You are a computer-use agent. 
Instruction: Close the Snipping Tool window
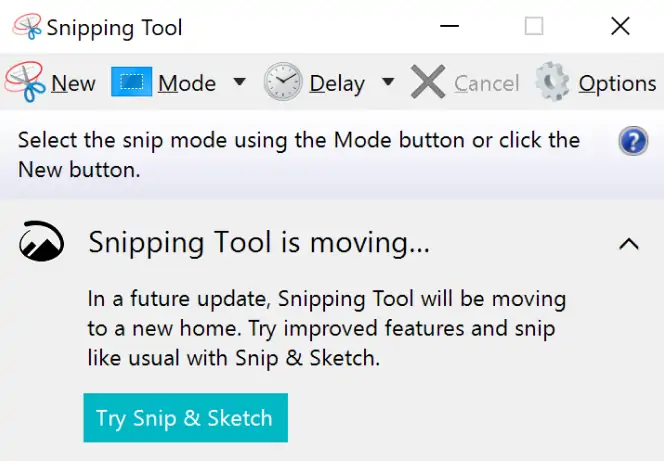[620, 26]
